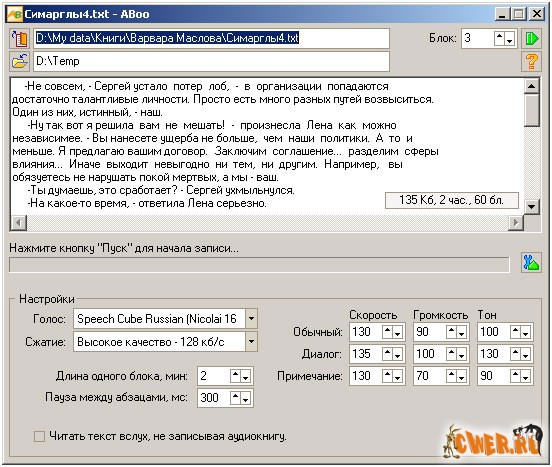The height and width of the screenshot is (467, 552).
Task: Click the Обычный speed value 130 field
Action: point(366,332)
